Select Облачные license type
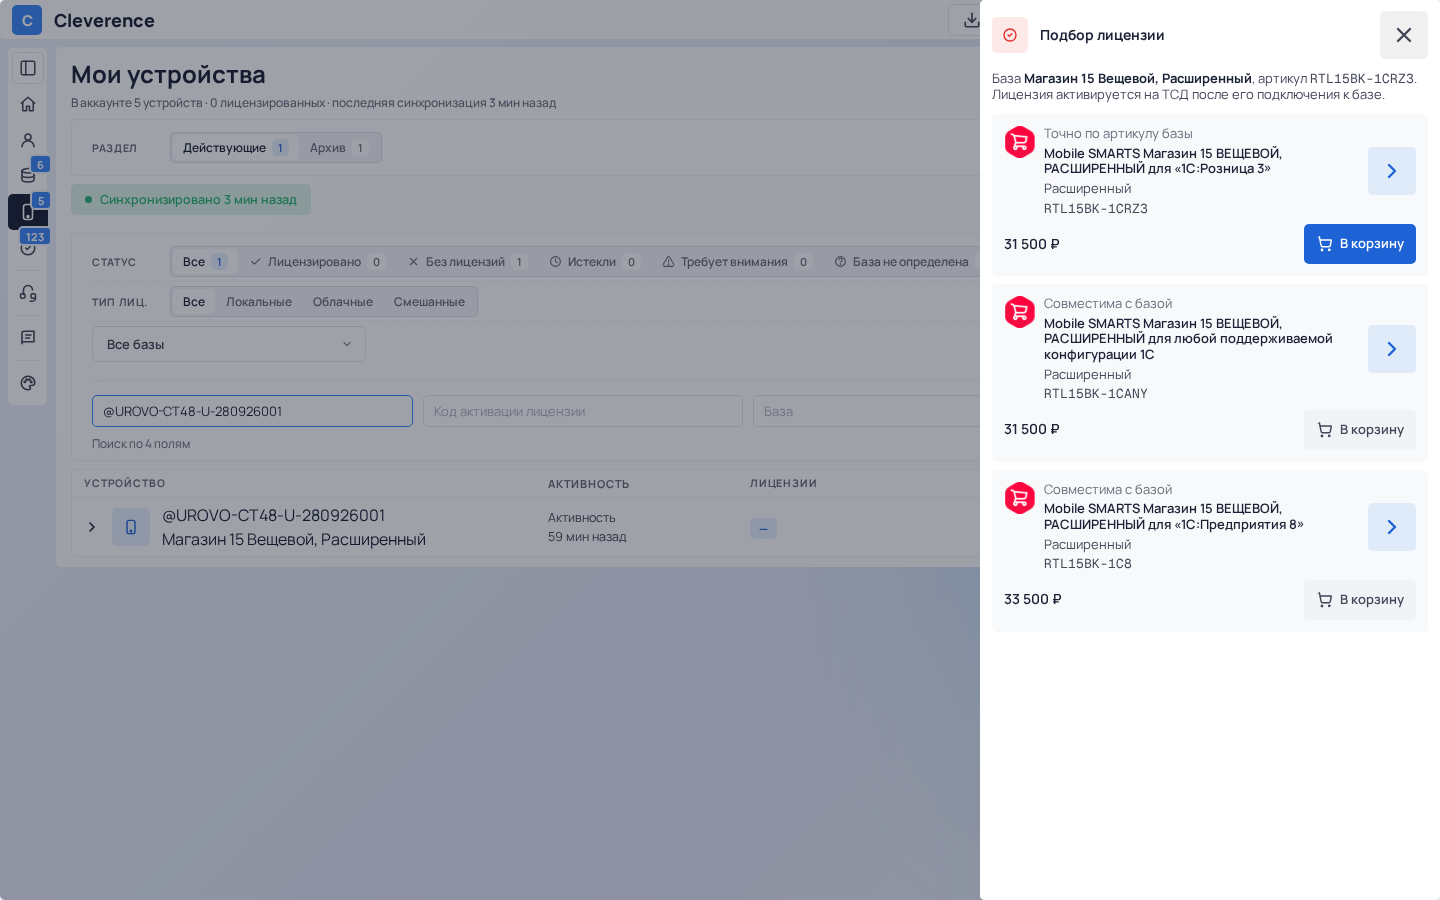 pos(343,302)
